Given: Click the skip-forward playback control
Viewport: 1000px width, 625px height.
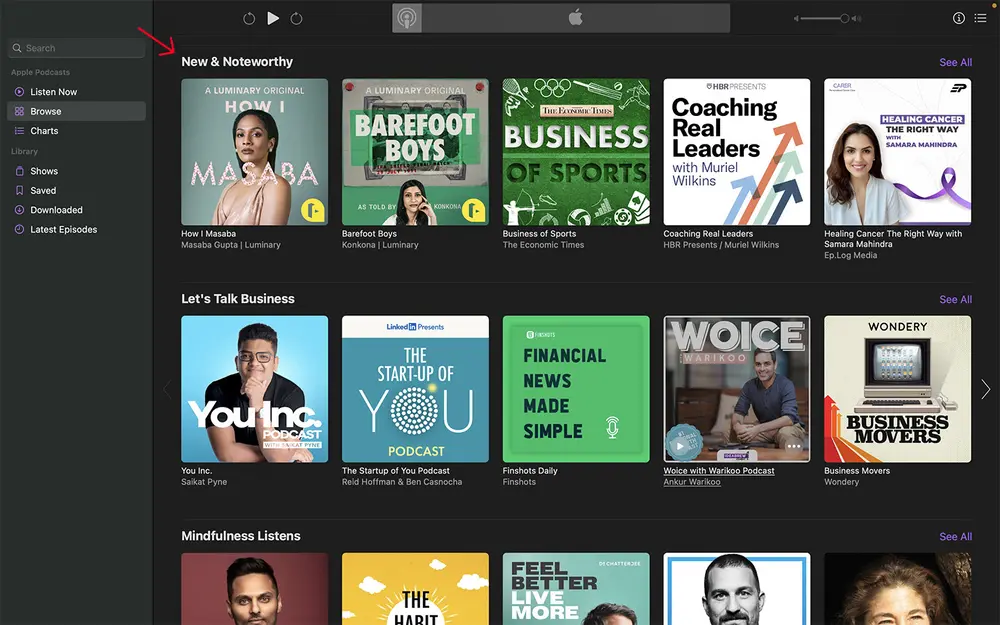Looking at the screenshot, I should [294, 17].
